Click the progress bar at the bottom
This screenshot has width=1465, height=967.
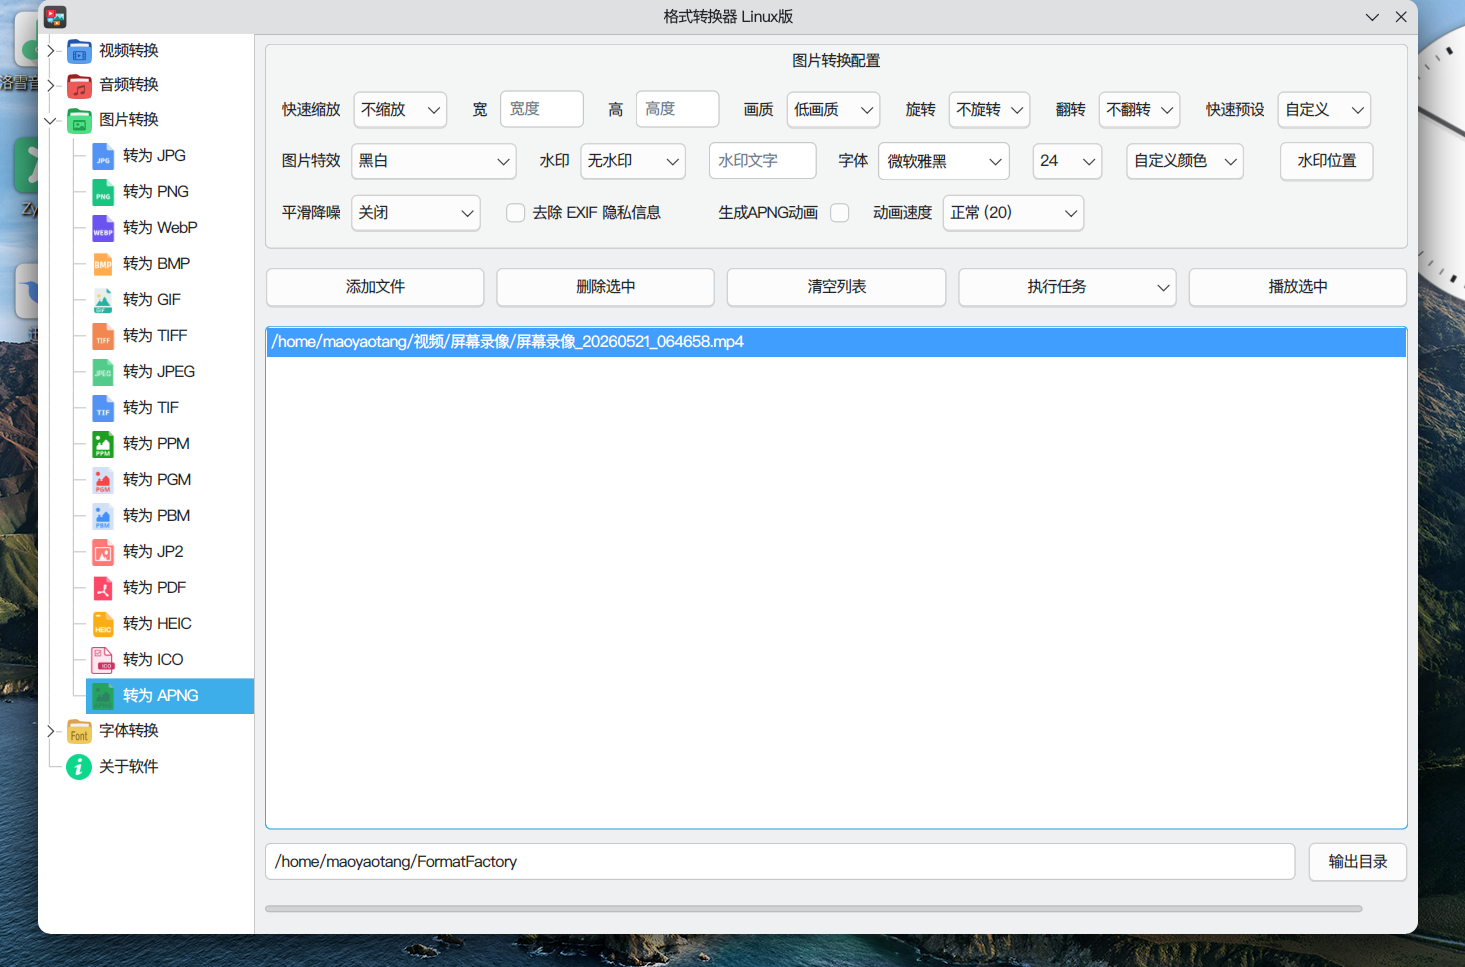pyautogui.click(x=814, y=909)
